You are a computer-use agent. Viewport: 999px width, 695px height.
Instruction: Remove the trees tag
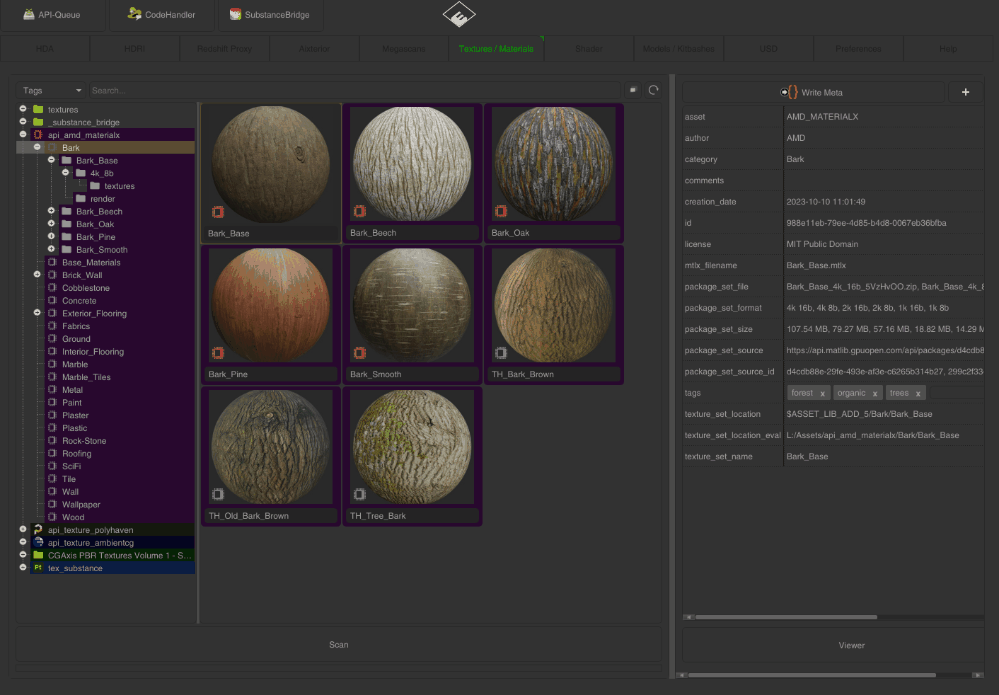(917, 394)
